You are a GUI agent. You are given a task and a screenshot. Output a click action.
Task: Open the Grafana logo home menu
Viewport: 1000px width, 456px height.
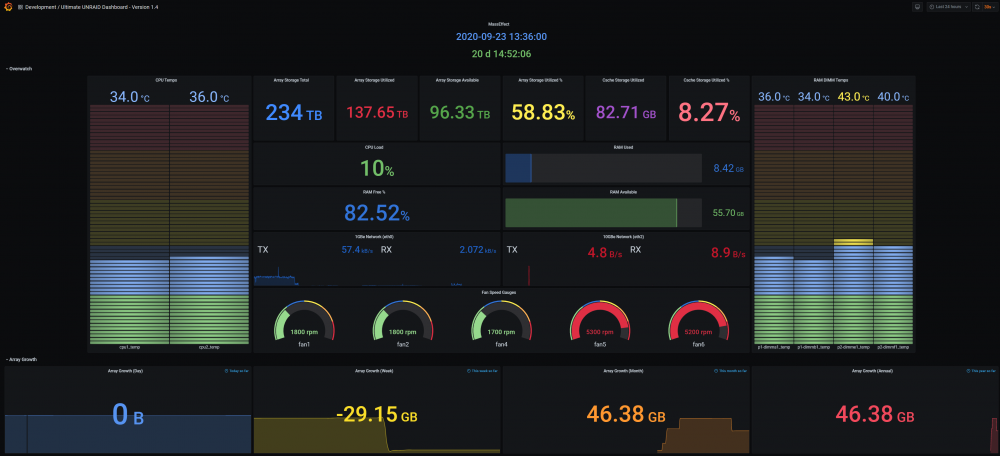[x=8, y=6]
